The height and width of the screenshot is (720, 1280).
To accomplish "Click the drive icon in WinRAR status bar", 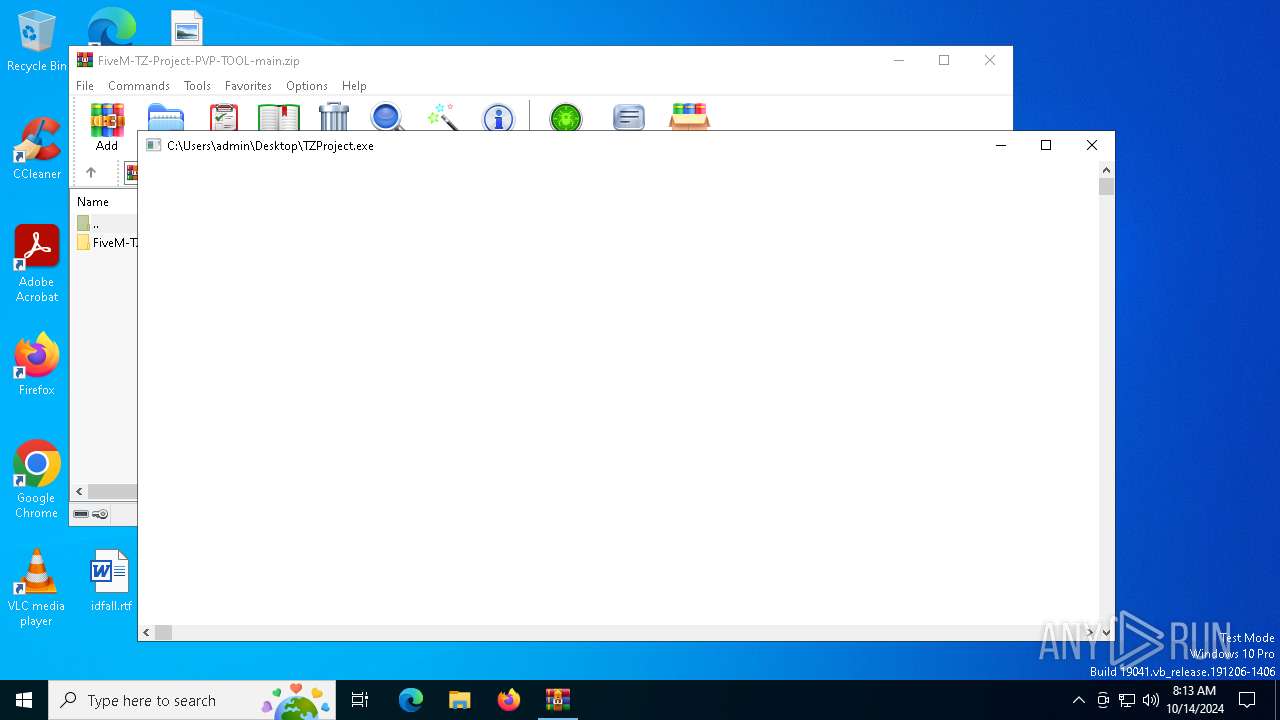I will (x=81, y=514).
